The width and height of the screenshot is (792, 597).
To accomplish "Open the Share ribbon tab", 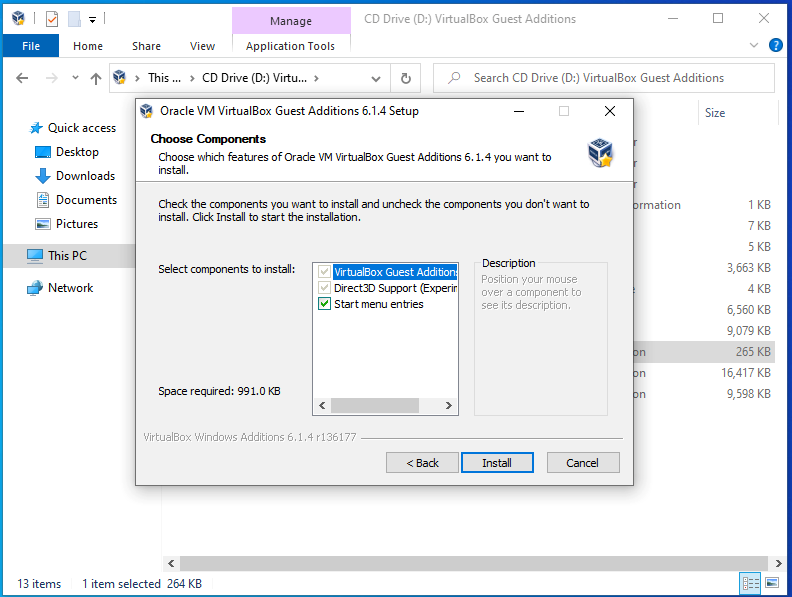I will click(146, 46).
